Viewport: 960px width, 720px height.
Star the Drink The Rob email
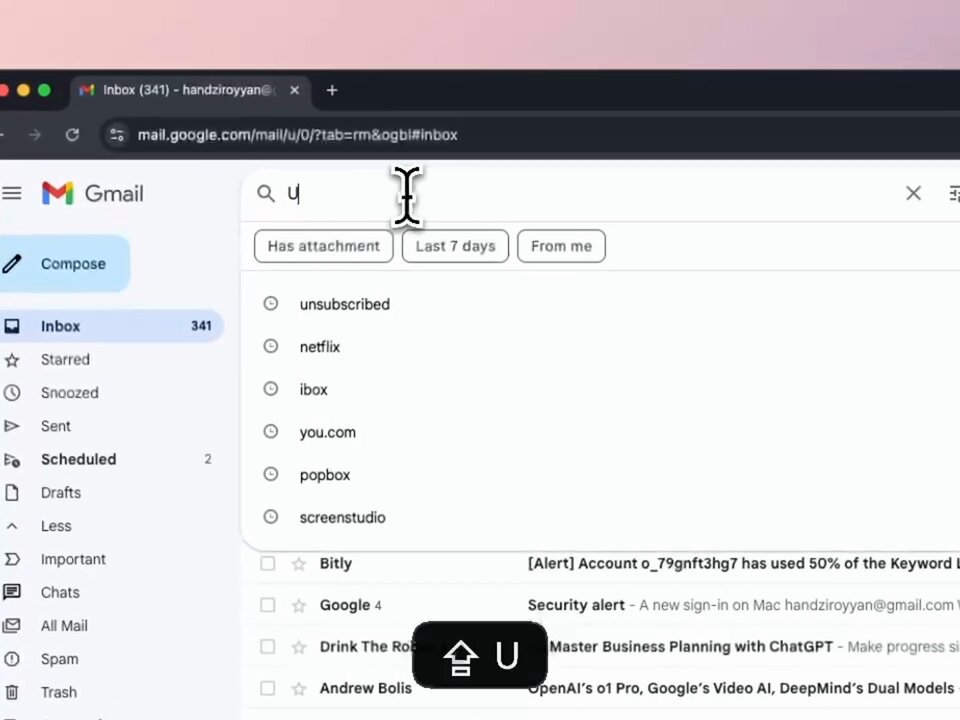pos(299,647)
